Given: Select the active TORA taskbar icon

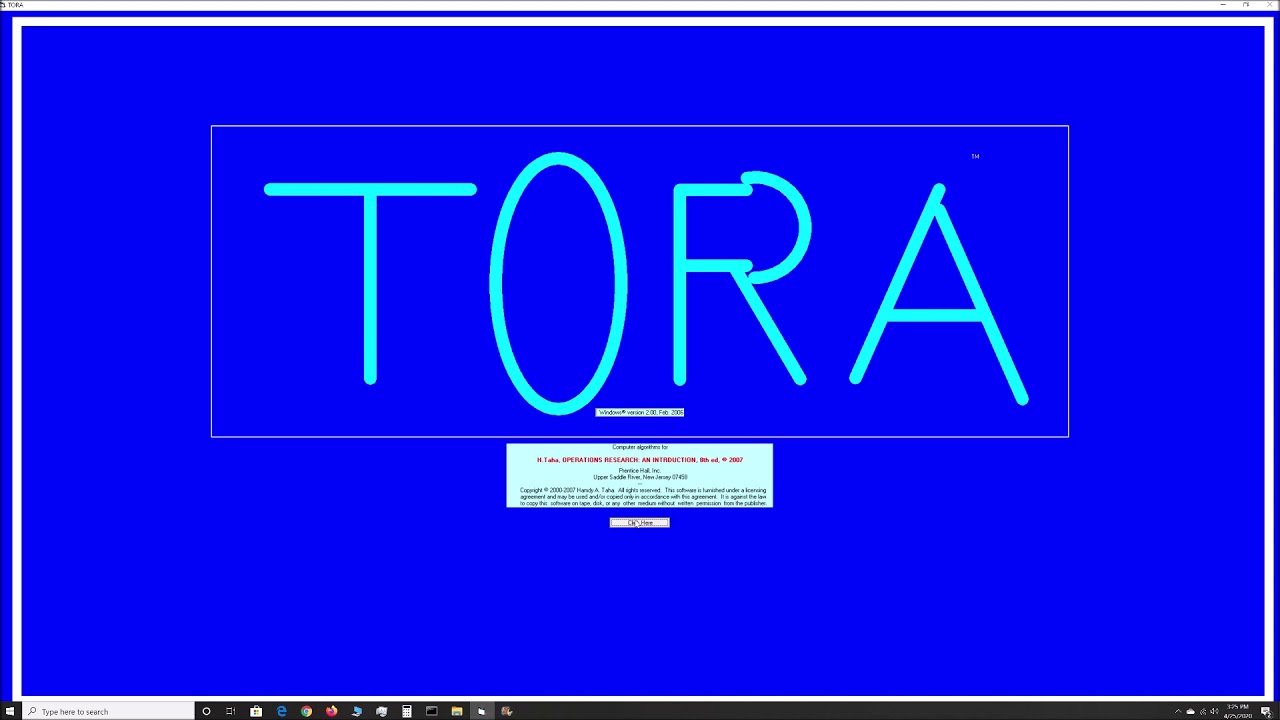Looking at the screenshot, I should (x=481, y=711).
